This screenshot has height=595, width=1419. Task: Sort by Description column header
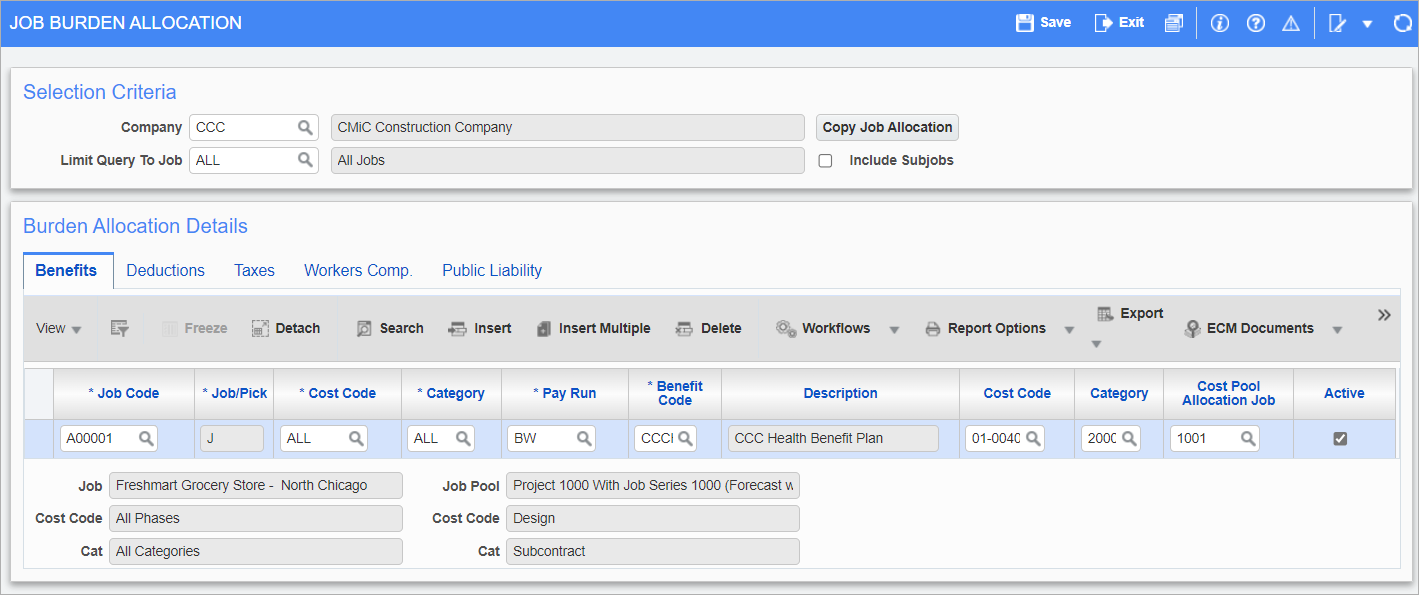[x=840, y=393]
